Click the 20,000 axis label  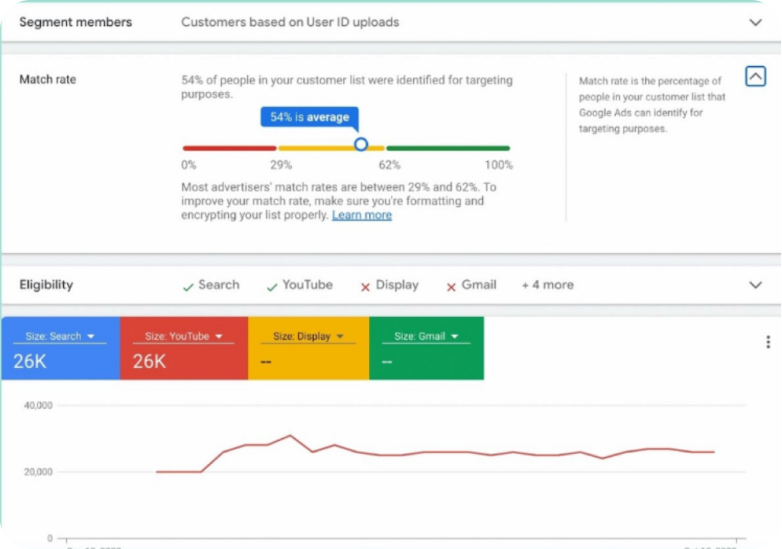pyautogui.click(x=38, y=472)
